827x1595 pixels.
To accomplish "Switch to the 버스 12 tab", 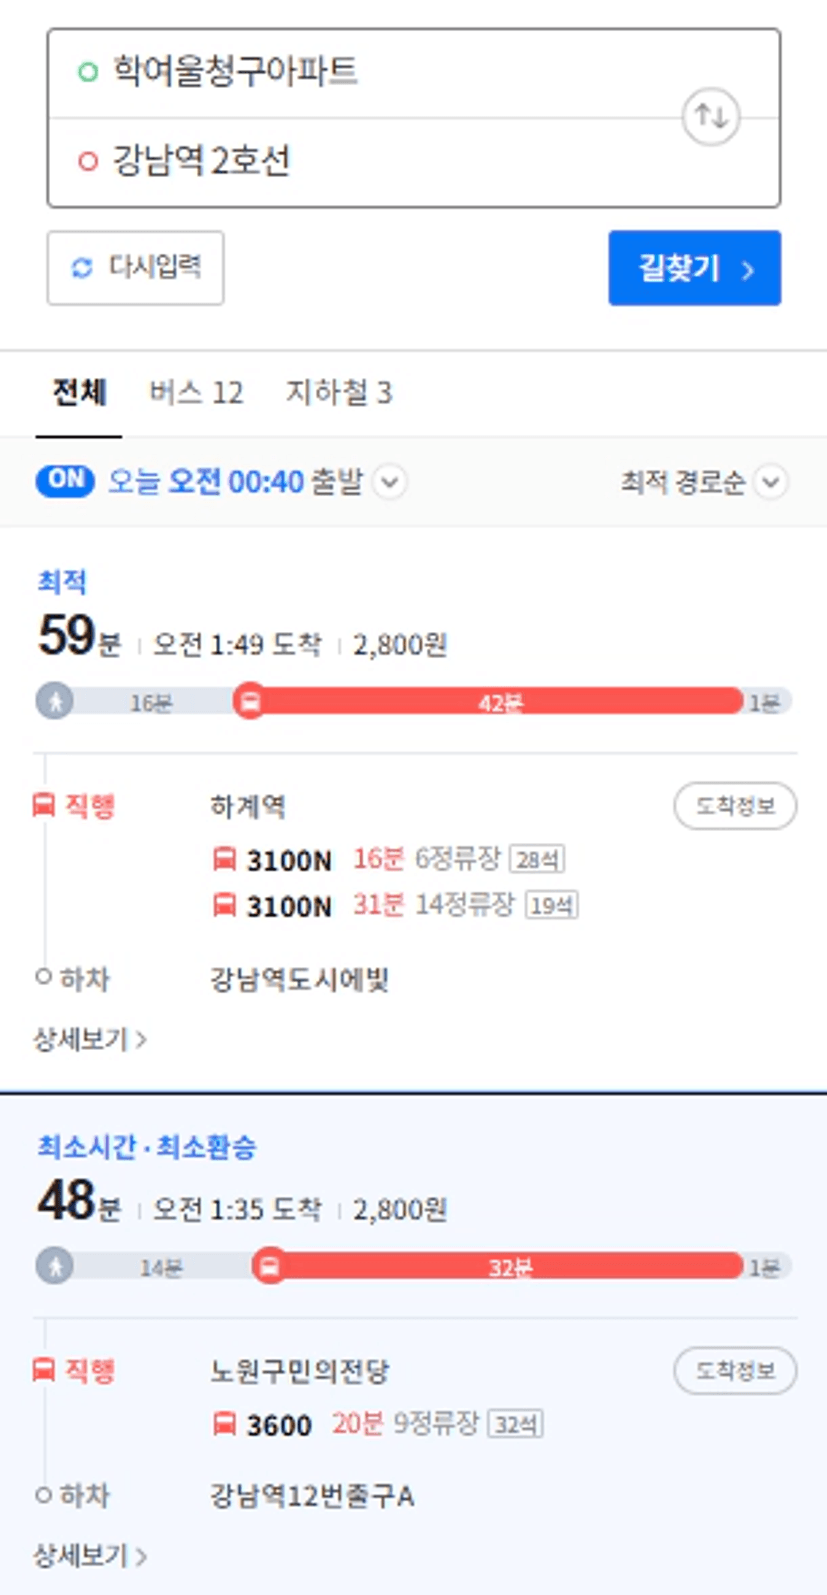I will [196, 392].
